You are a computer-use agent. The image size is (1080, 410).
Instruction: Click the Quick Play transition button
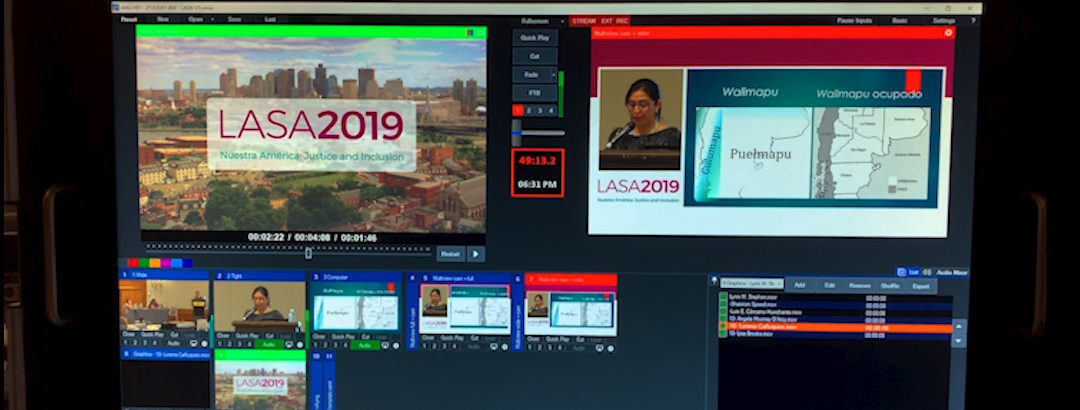pyautogui.click(x=535, y=38)
